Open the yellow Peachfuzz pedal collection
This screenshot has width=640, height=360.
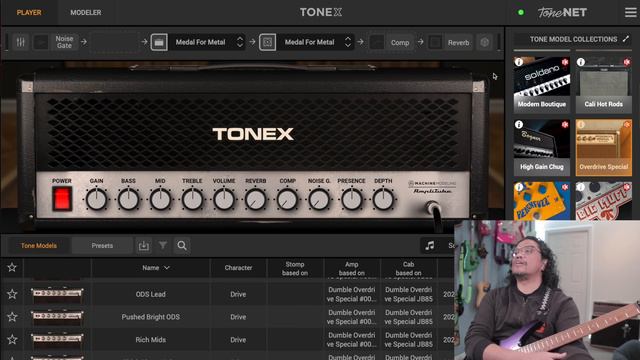pos(542,201)
